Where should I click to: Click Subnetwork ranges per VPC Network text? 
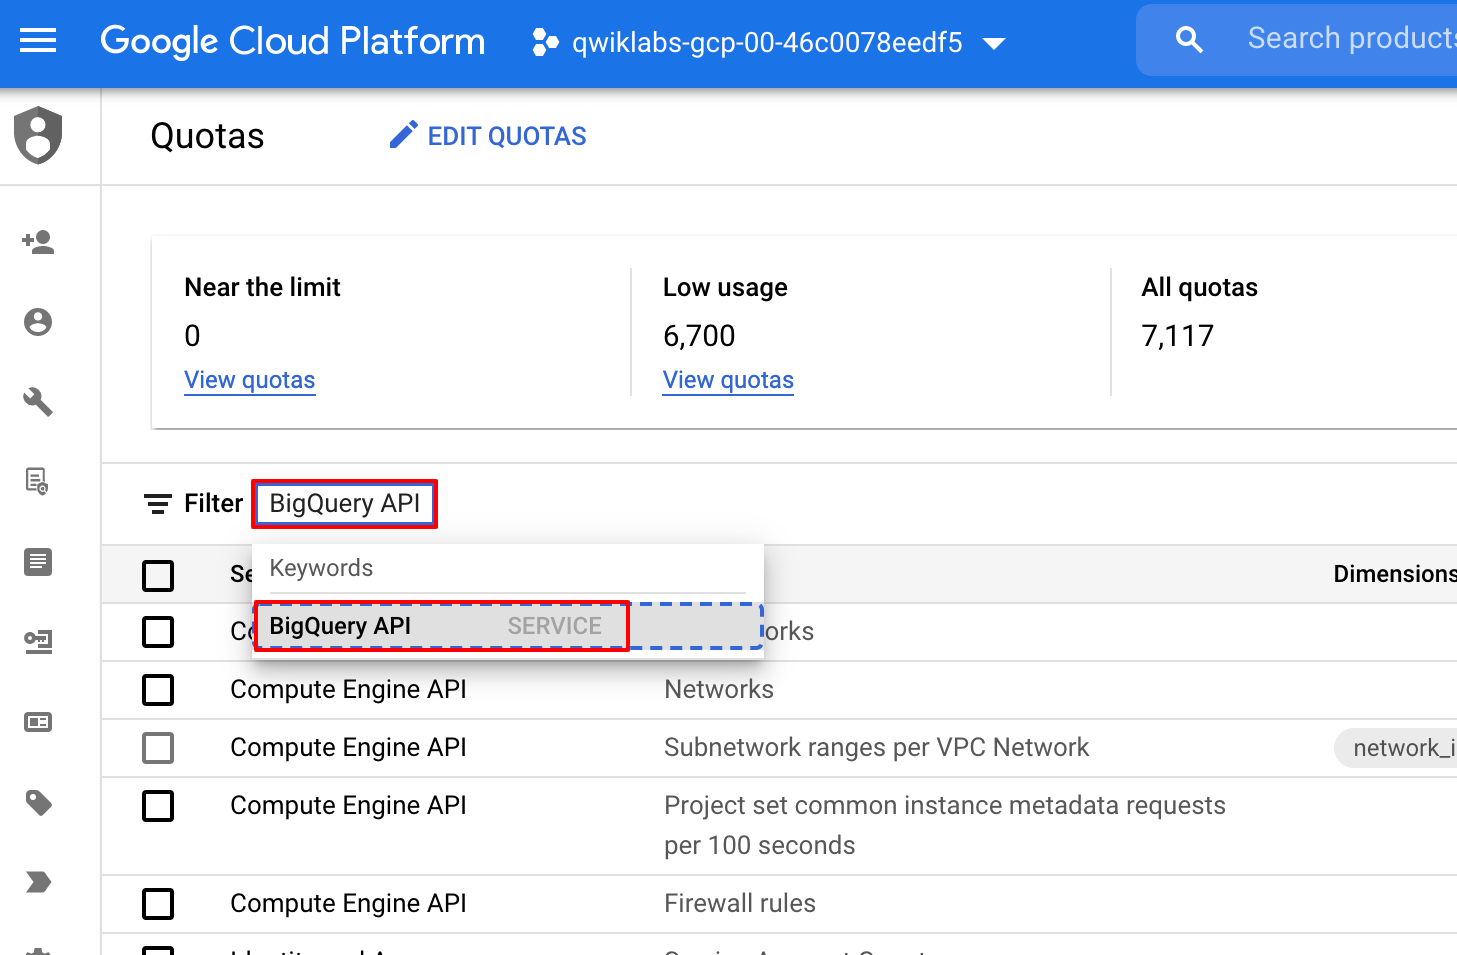tap(877, 747)
